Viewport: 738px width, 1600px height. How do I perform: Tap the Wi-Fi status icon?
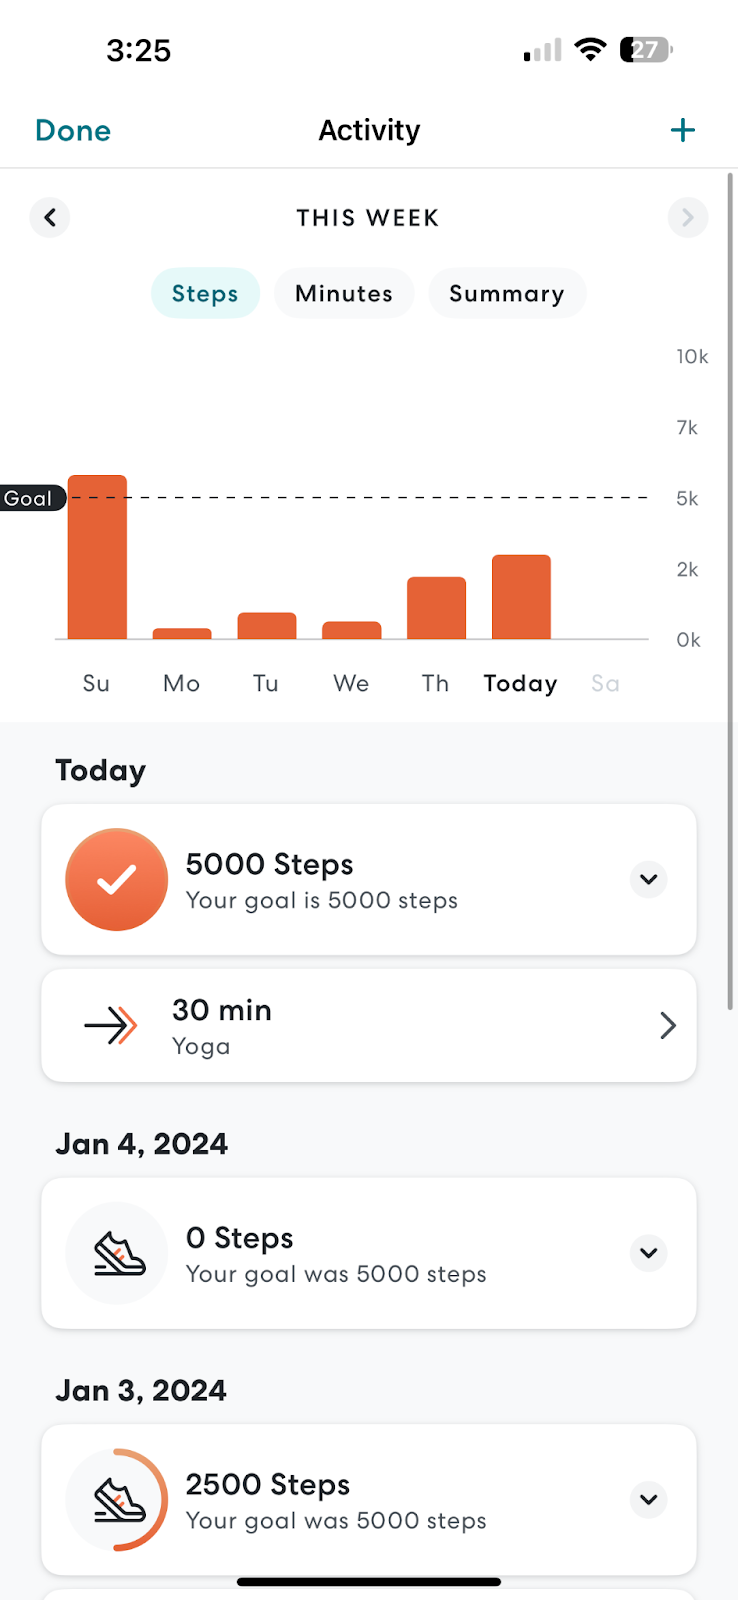(x=591, y=49)
